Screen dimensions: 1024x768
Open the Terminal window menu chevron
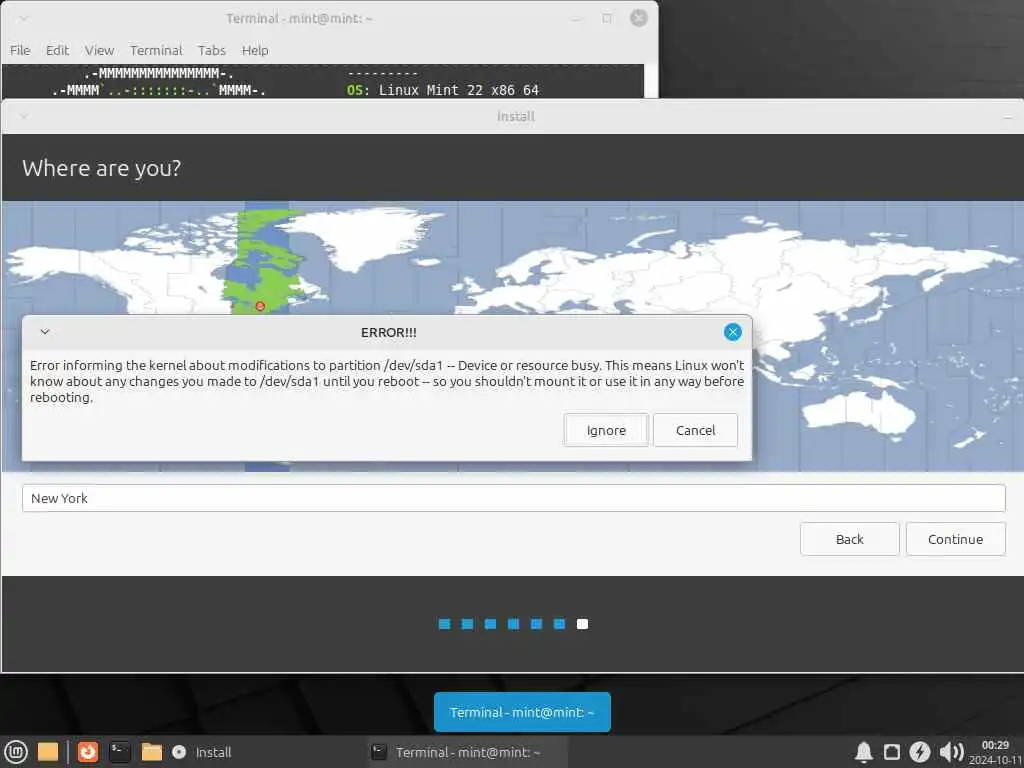(24, 18)
